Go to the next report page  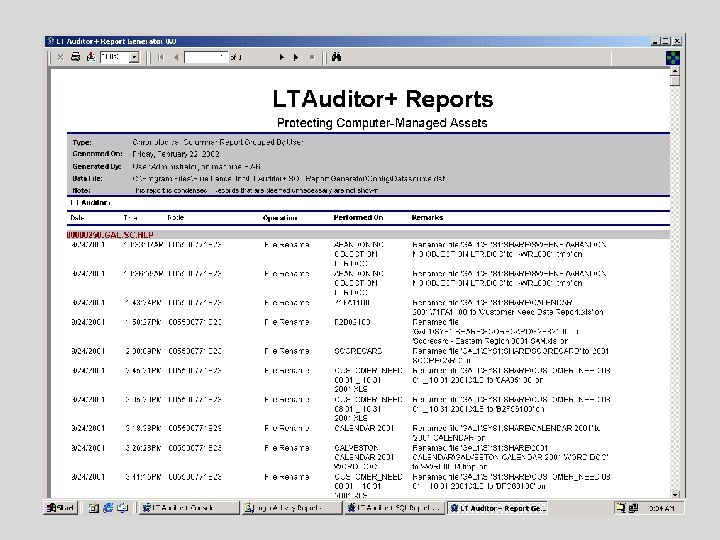(281, 57)
